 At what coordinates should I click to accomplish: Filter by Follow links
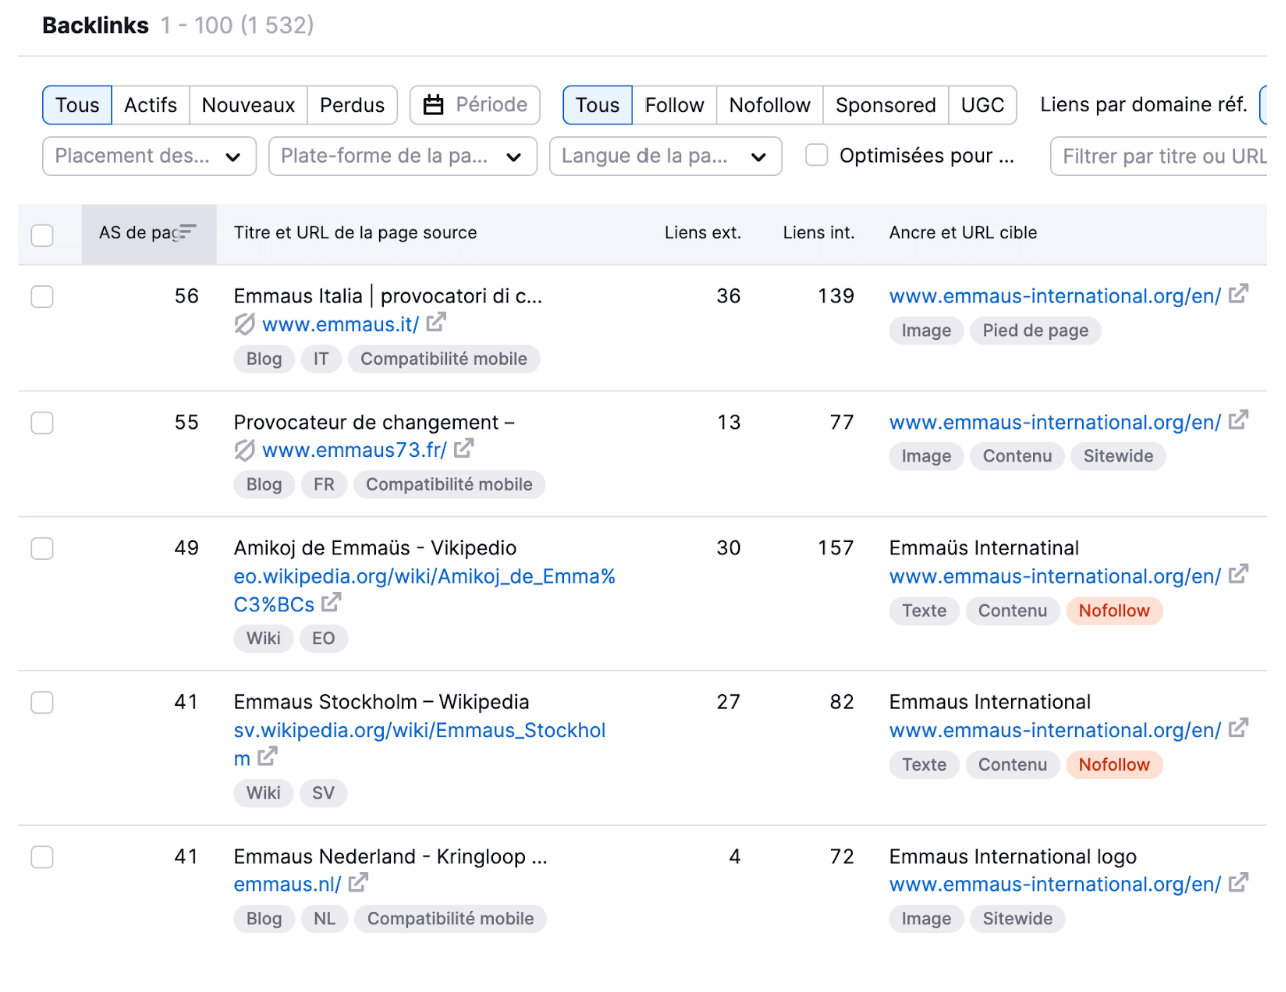pos(674,105)
